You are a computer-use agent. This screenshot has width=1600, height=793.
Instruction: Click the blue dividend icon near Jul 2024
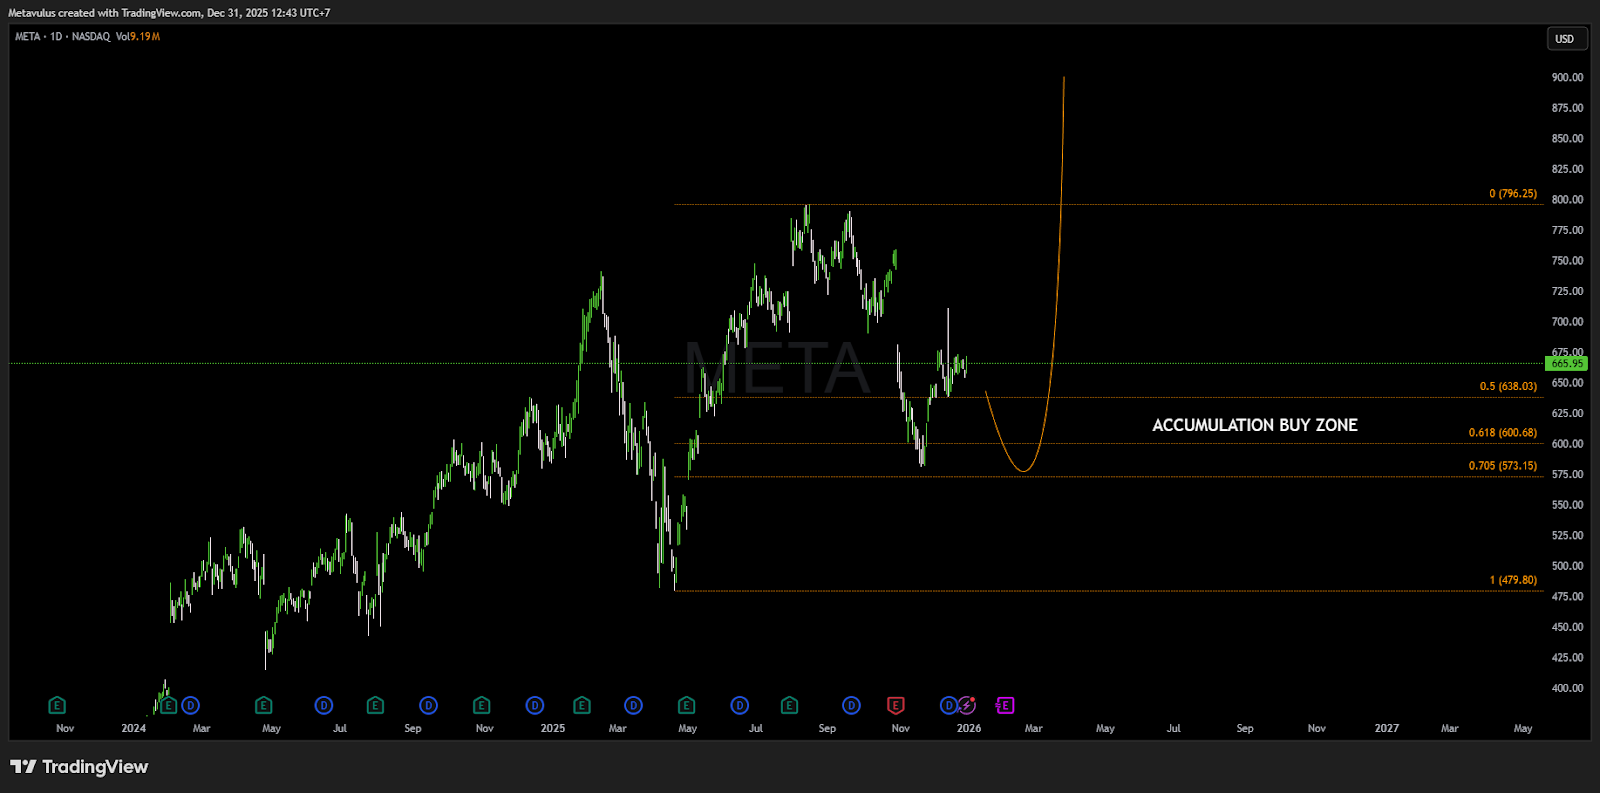point(323,705)
